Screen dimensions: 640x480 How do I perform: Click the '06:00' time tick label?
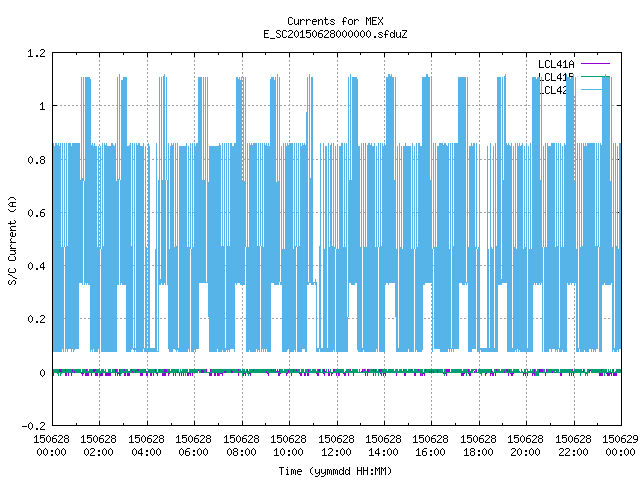coord(193,452)
